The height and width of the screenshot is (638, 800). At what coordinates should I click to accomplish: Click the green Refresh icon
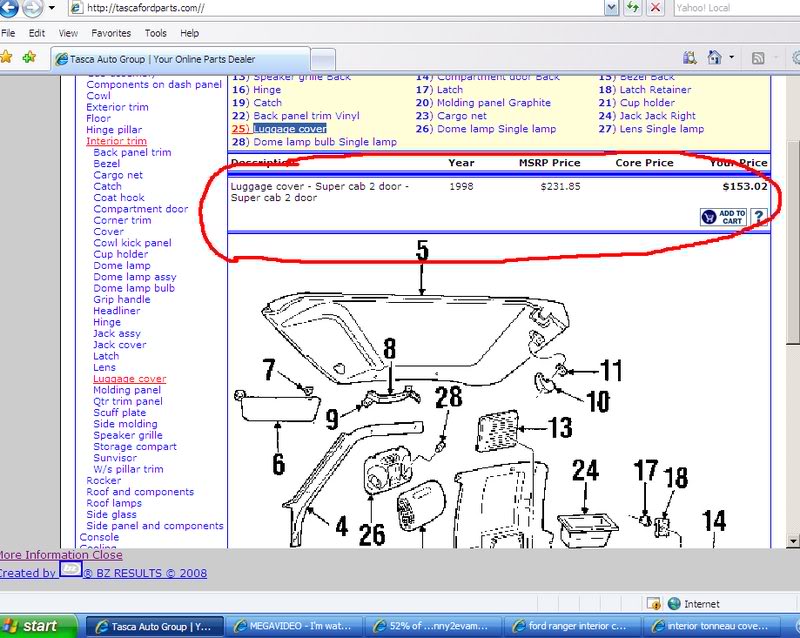[633, 7]
